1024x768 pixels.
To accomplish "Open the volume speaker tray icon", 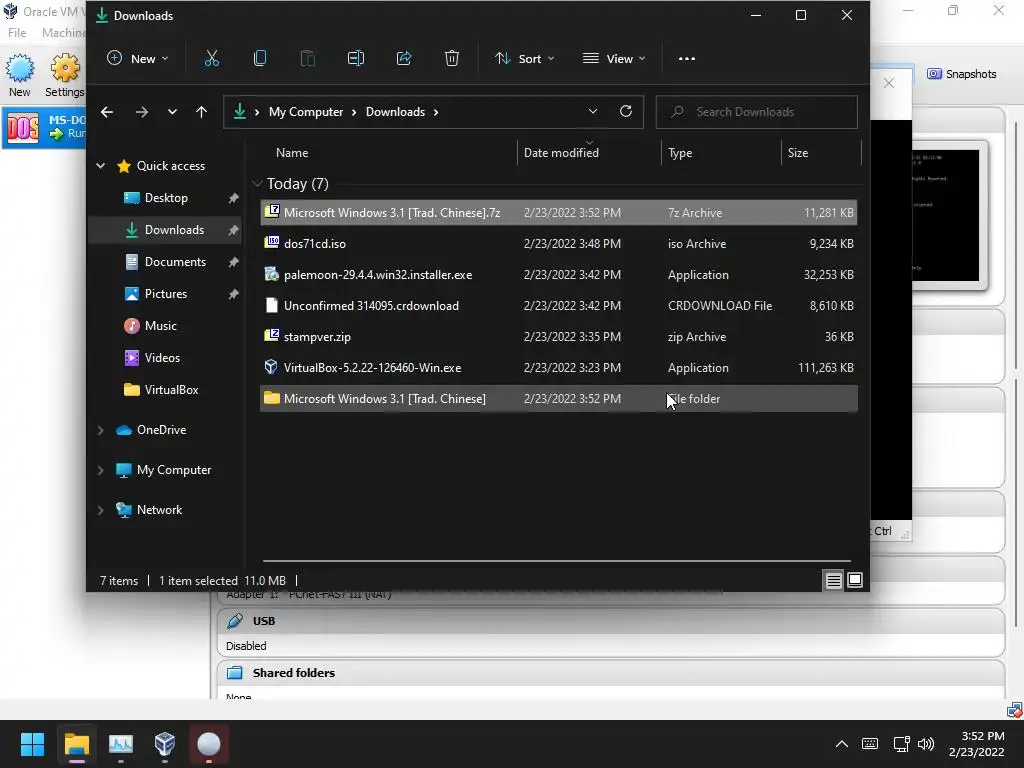I will pos(926,744).
